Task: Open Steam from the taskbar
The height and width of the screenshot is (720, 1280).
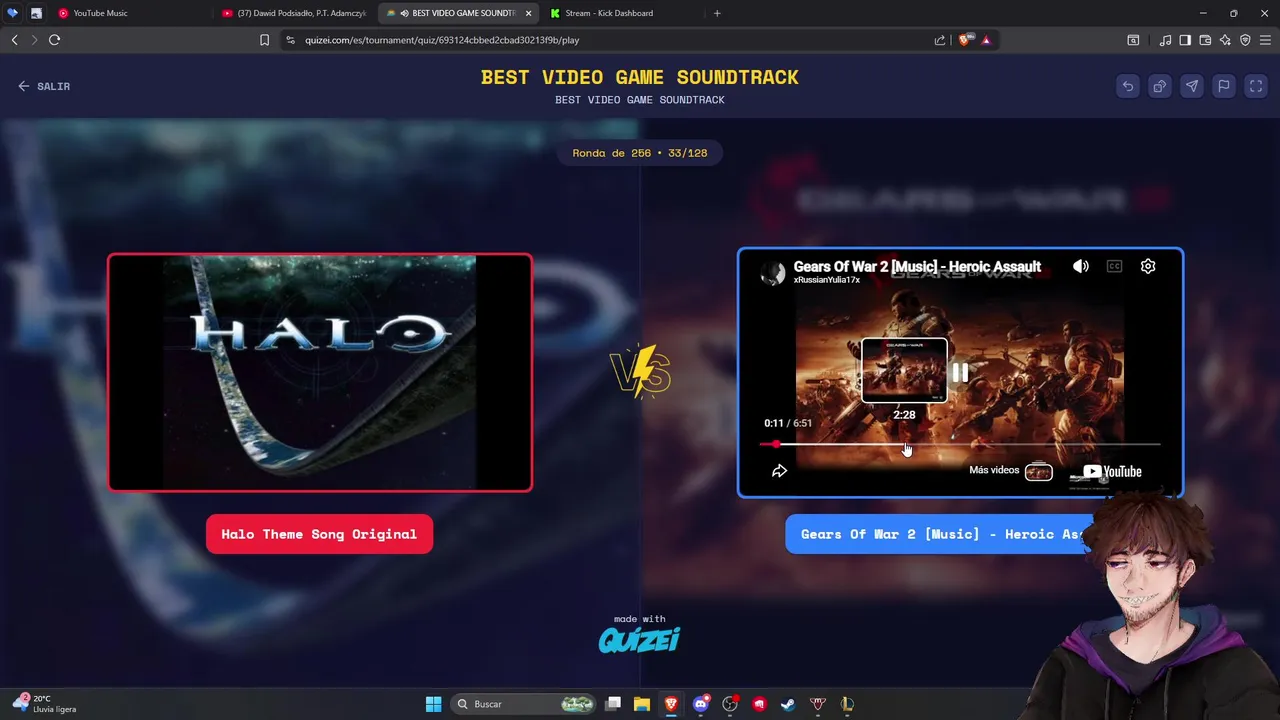Action: tap(788, 704)
